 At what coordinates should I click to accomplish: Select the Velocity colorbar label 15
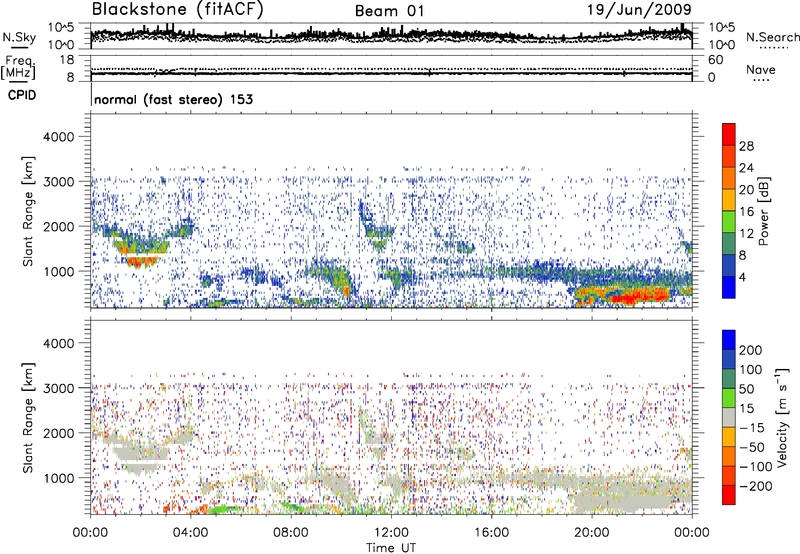746,409
